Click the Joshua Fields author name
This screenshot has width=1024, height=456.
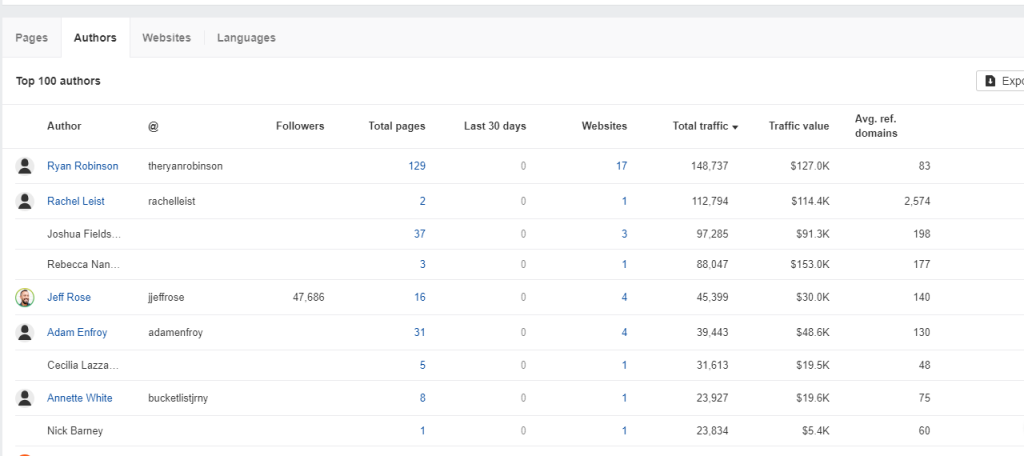click(x=84, y=234)
